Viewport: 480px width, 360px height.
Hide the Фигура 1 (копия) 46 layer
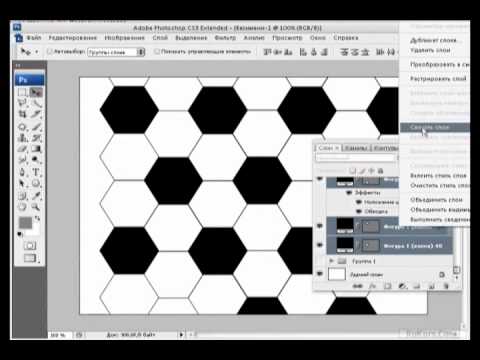(x=320, y=245)
